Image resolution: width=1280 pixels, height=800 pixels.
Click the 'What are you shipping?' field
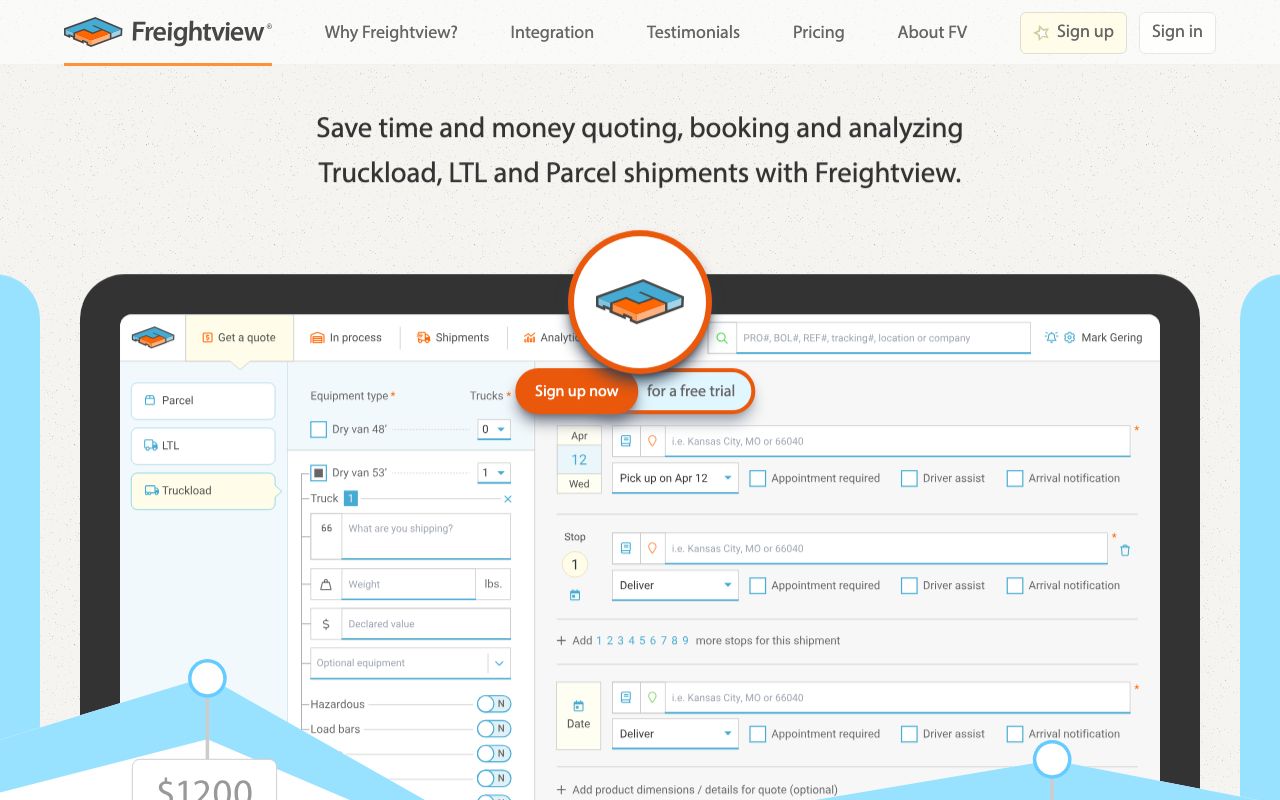(x=426, y=536)
